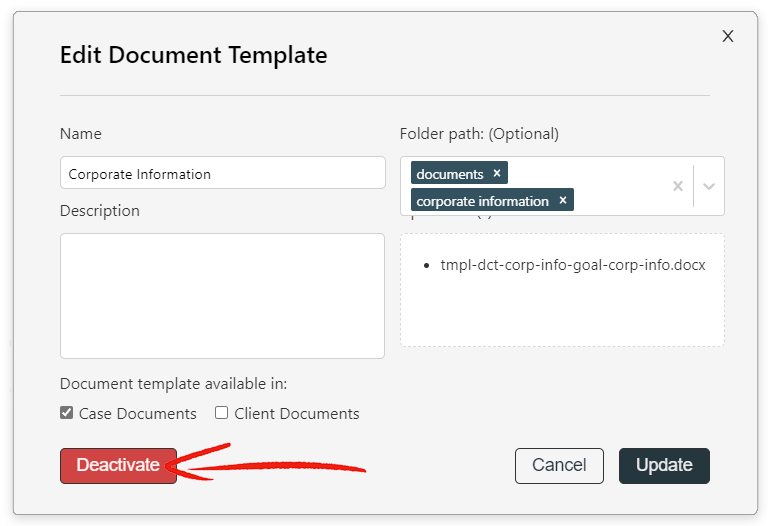This screenshot has height=526, width=768.
Task: Click the 'Description' field label
Action: pyautogui.click(x=99, y=211)
